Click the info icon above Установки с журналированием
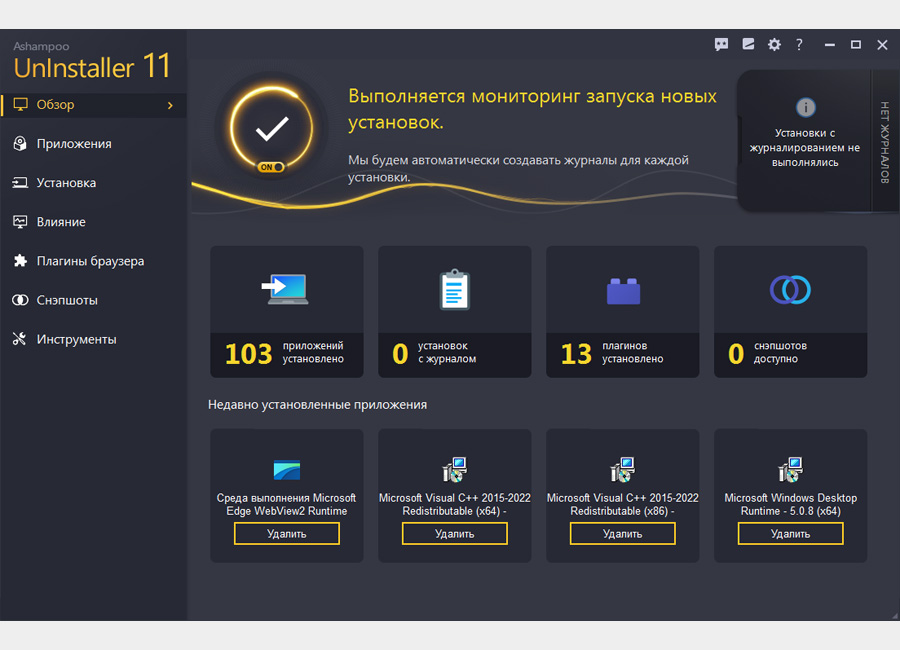This screenshot has width=900, height=650. (806, 107)
